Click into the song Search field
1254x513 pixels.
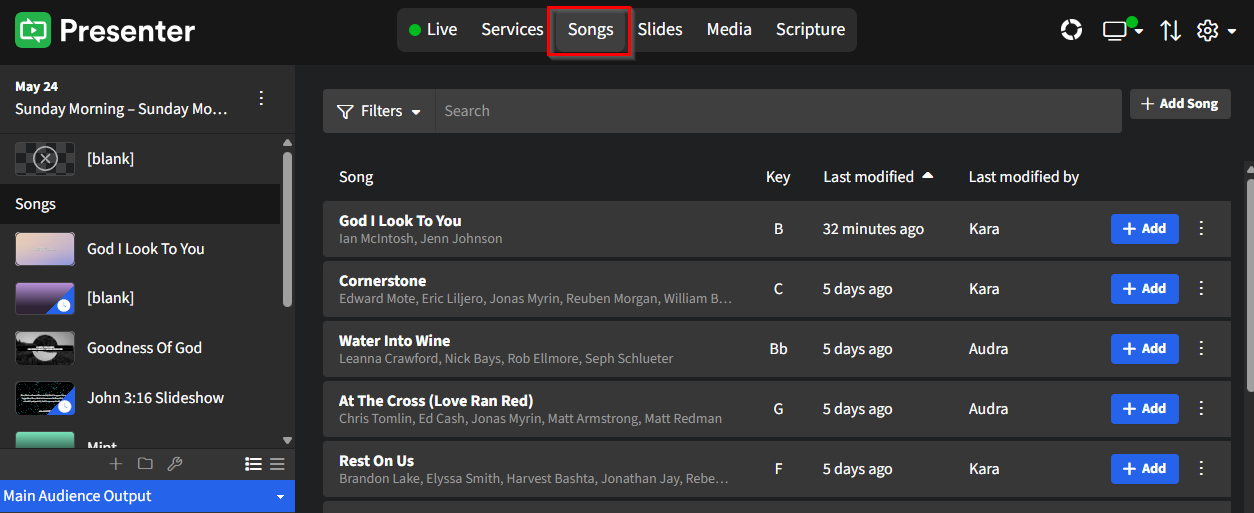pos(778,111)
